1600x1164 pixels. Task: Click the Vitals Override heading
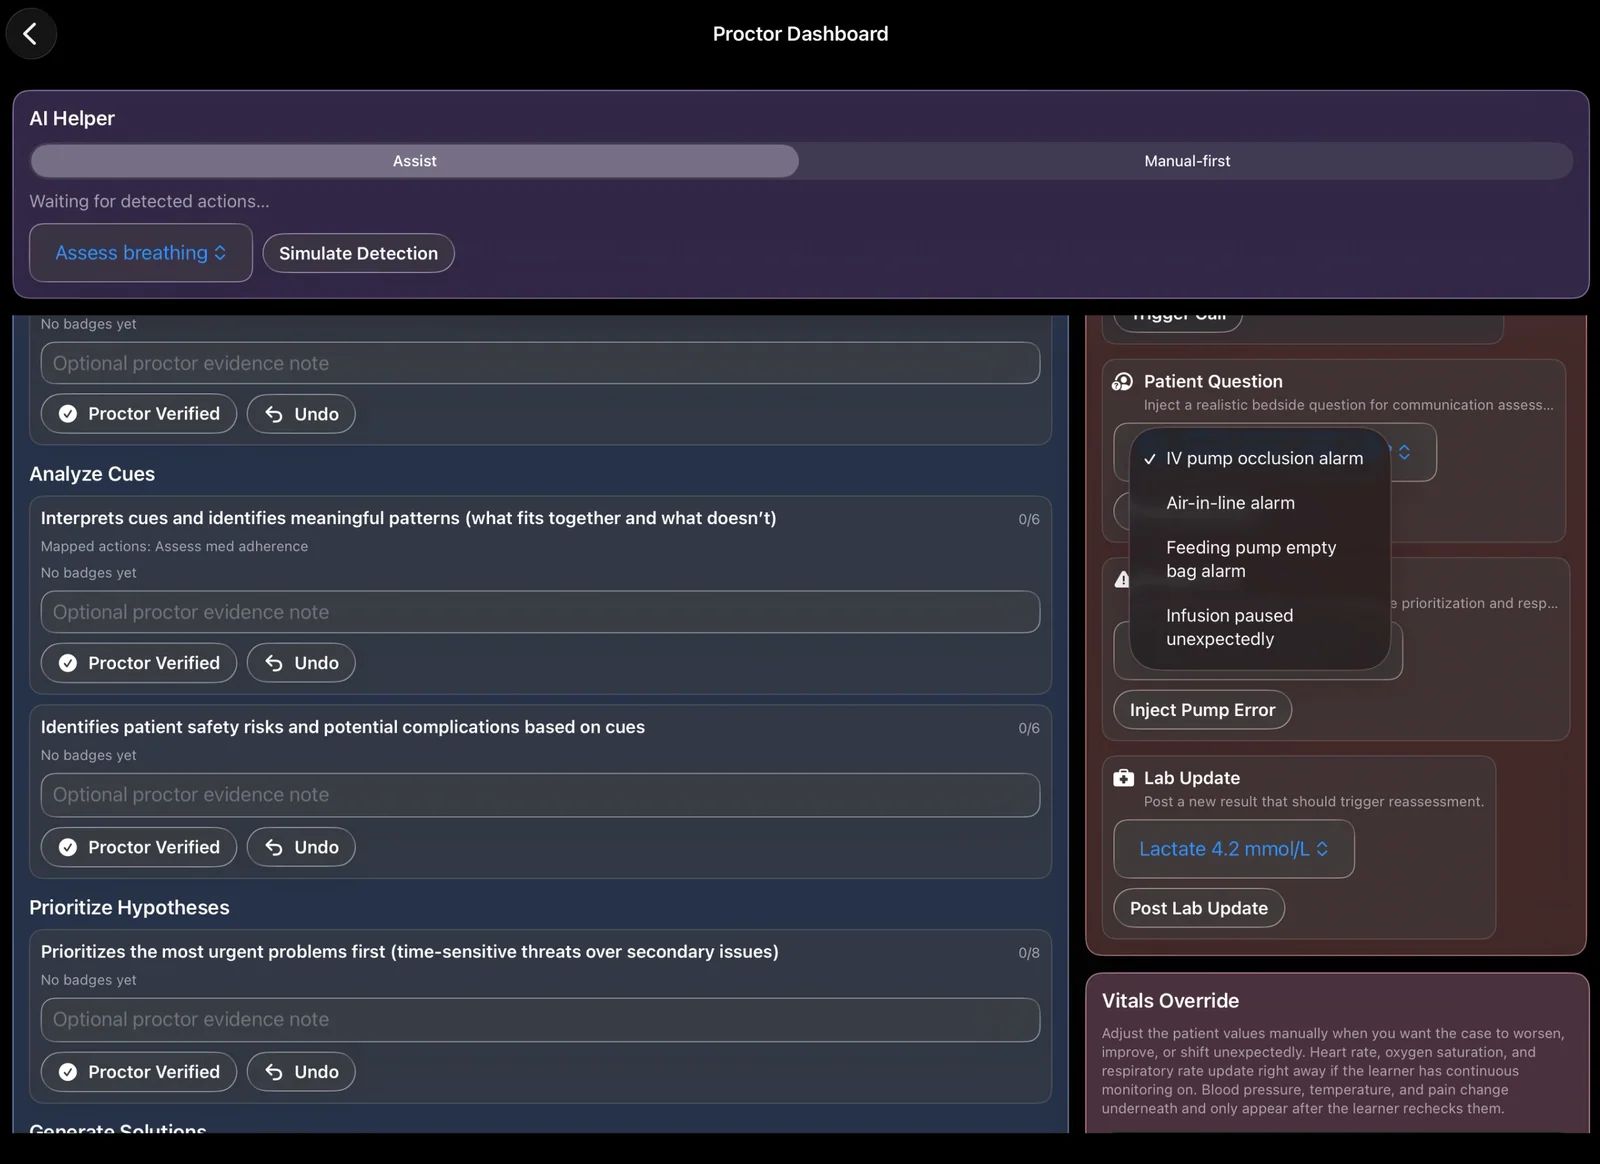click(1170, 1001)
